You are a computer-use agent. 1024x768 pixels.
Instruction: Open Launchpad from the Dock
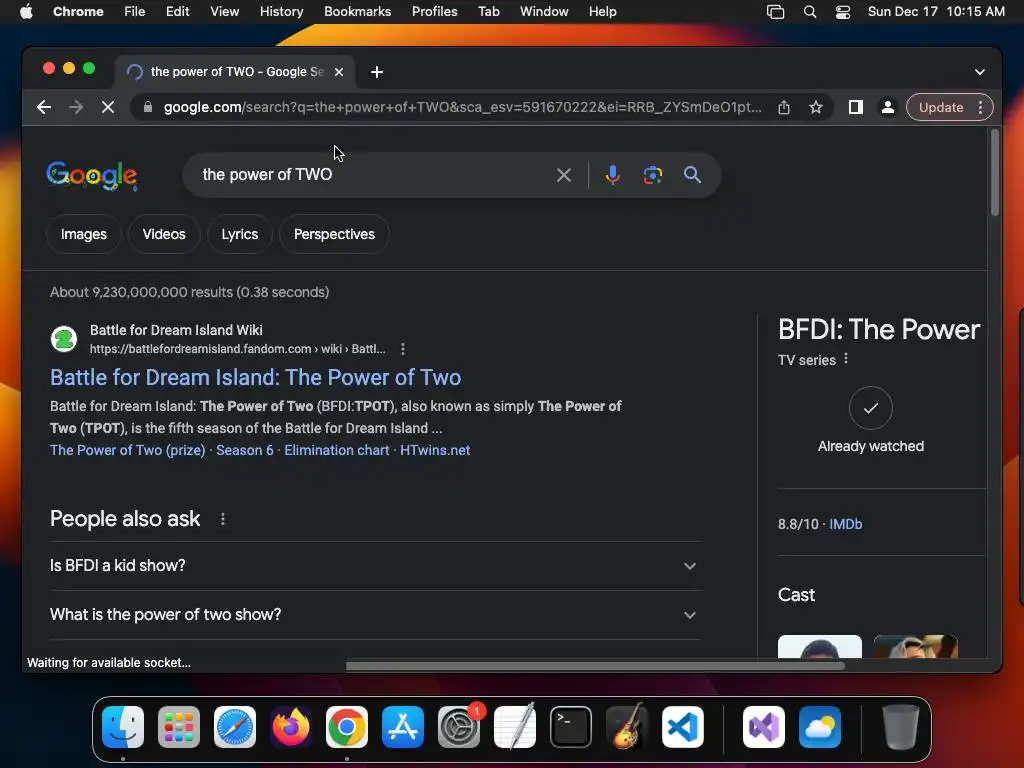tap(179, 727)
